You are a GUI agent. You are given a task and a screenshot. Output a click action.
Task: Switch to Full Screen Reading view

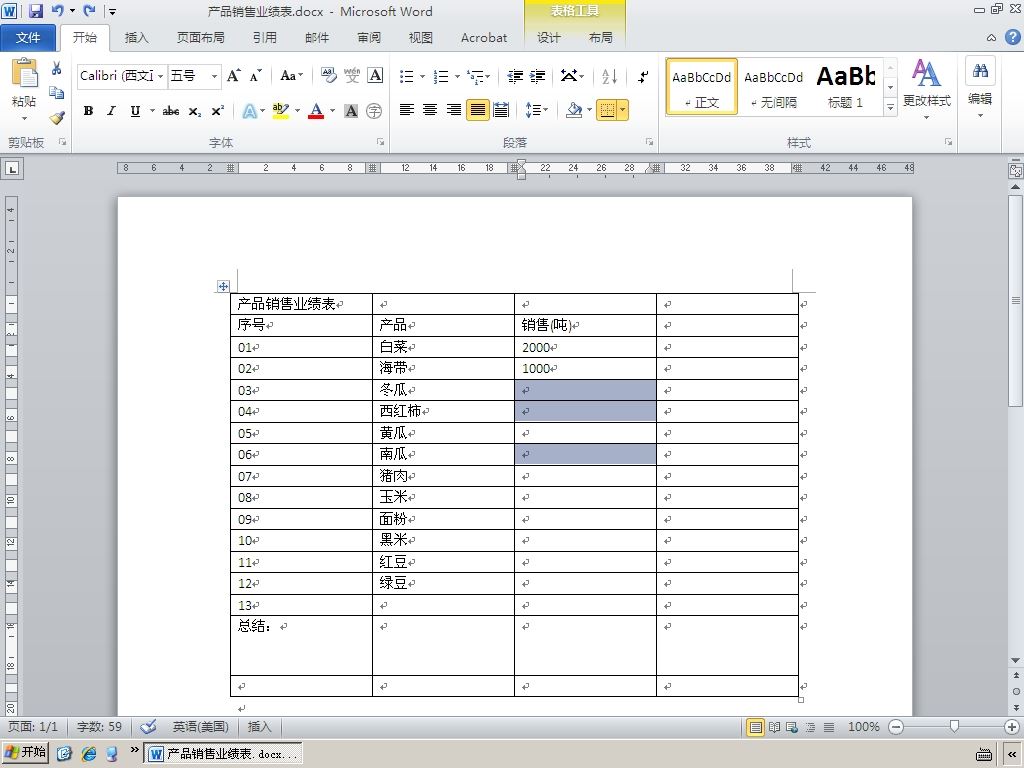click(775, 727)
